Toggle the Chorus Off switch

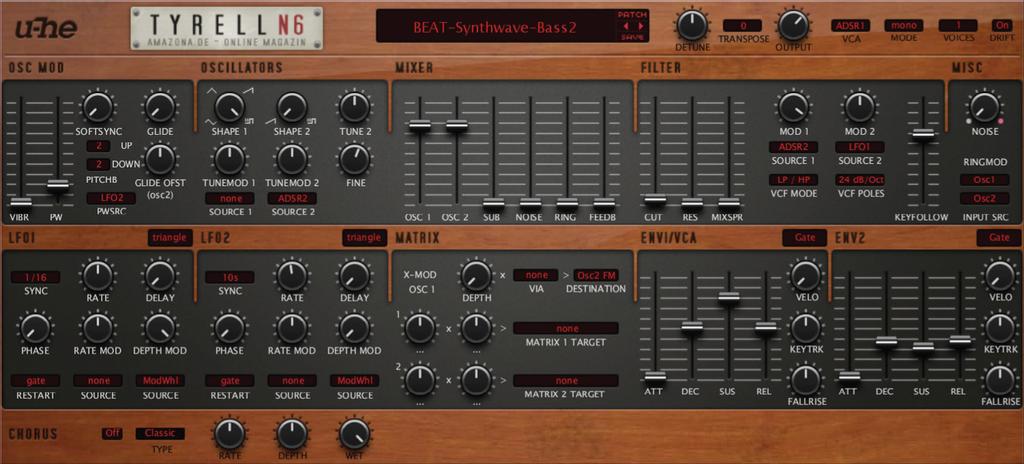[x=112, y=433]
